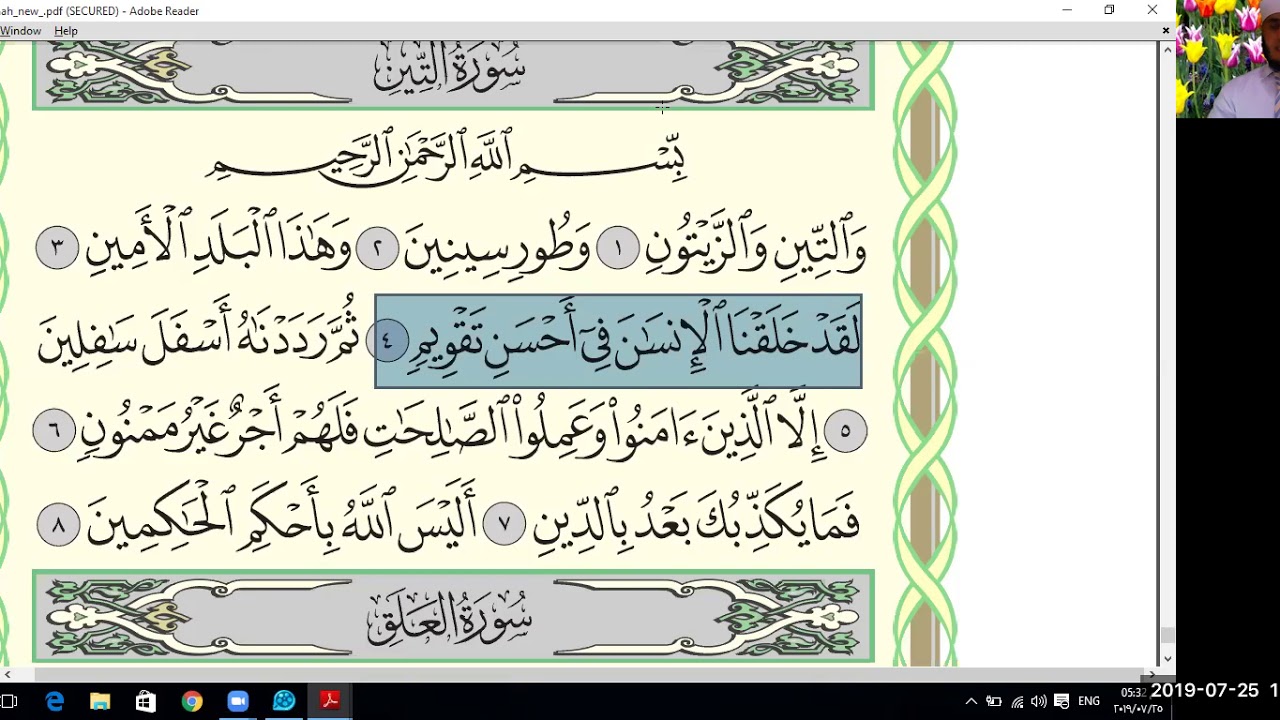Open the Window menu
Viewport: 1280px width, 720px height.
point(20,31)
